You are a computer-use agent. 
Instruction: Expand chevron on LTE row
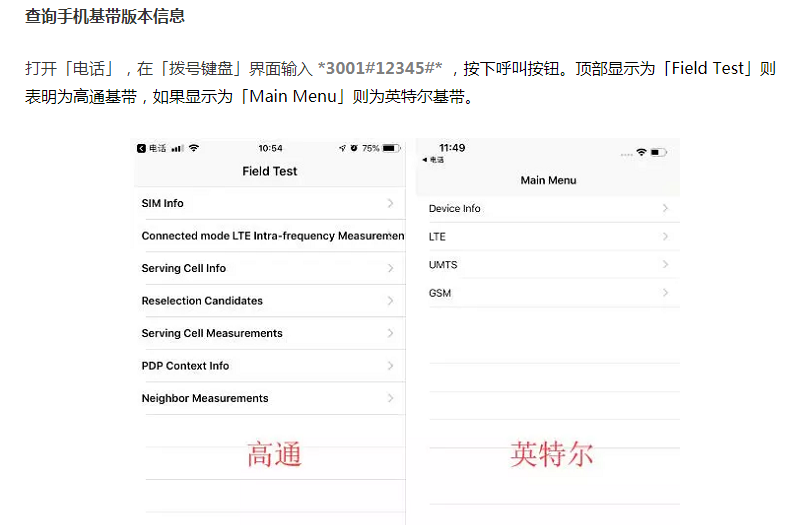665,236
